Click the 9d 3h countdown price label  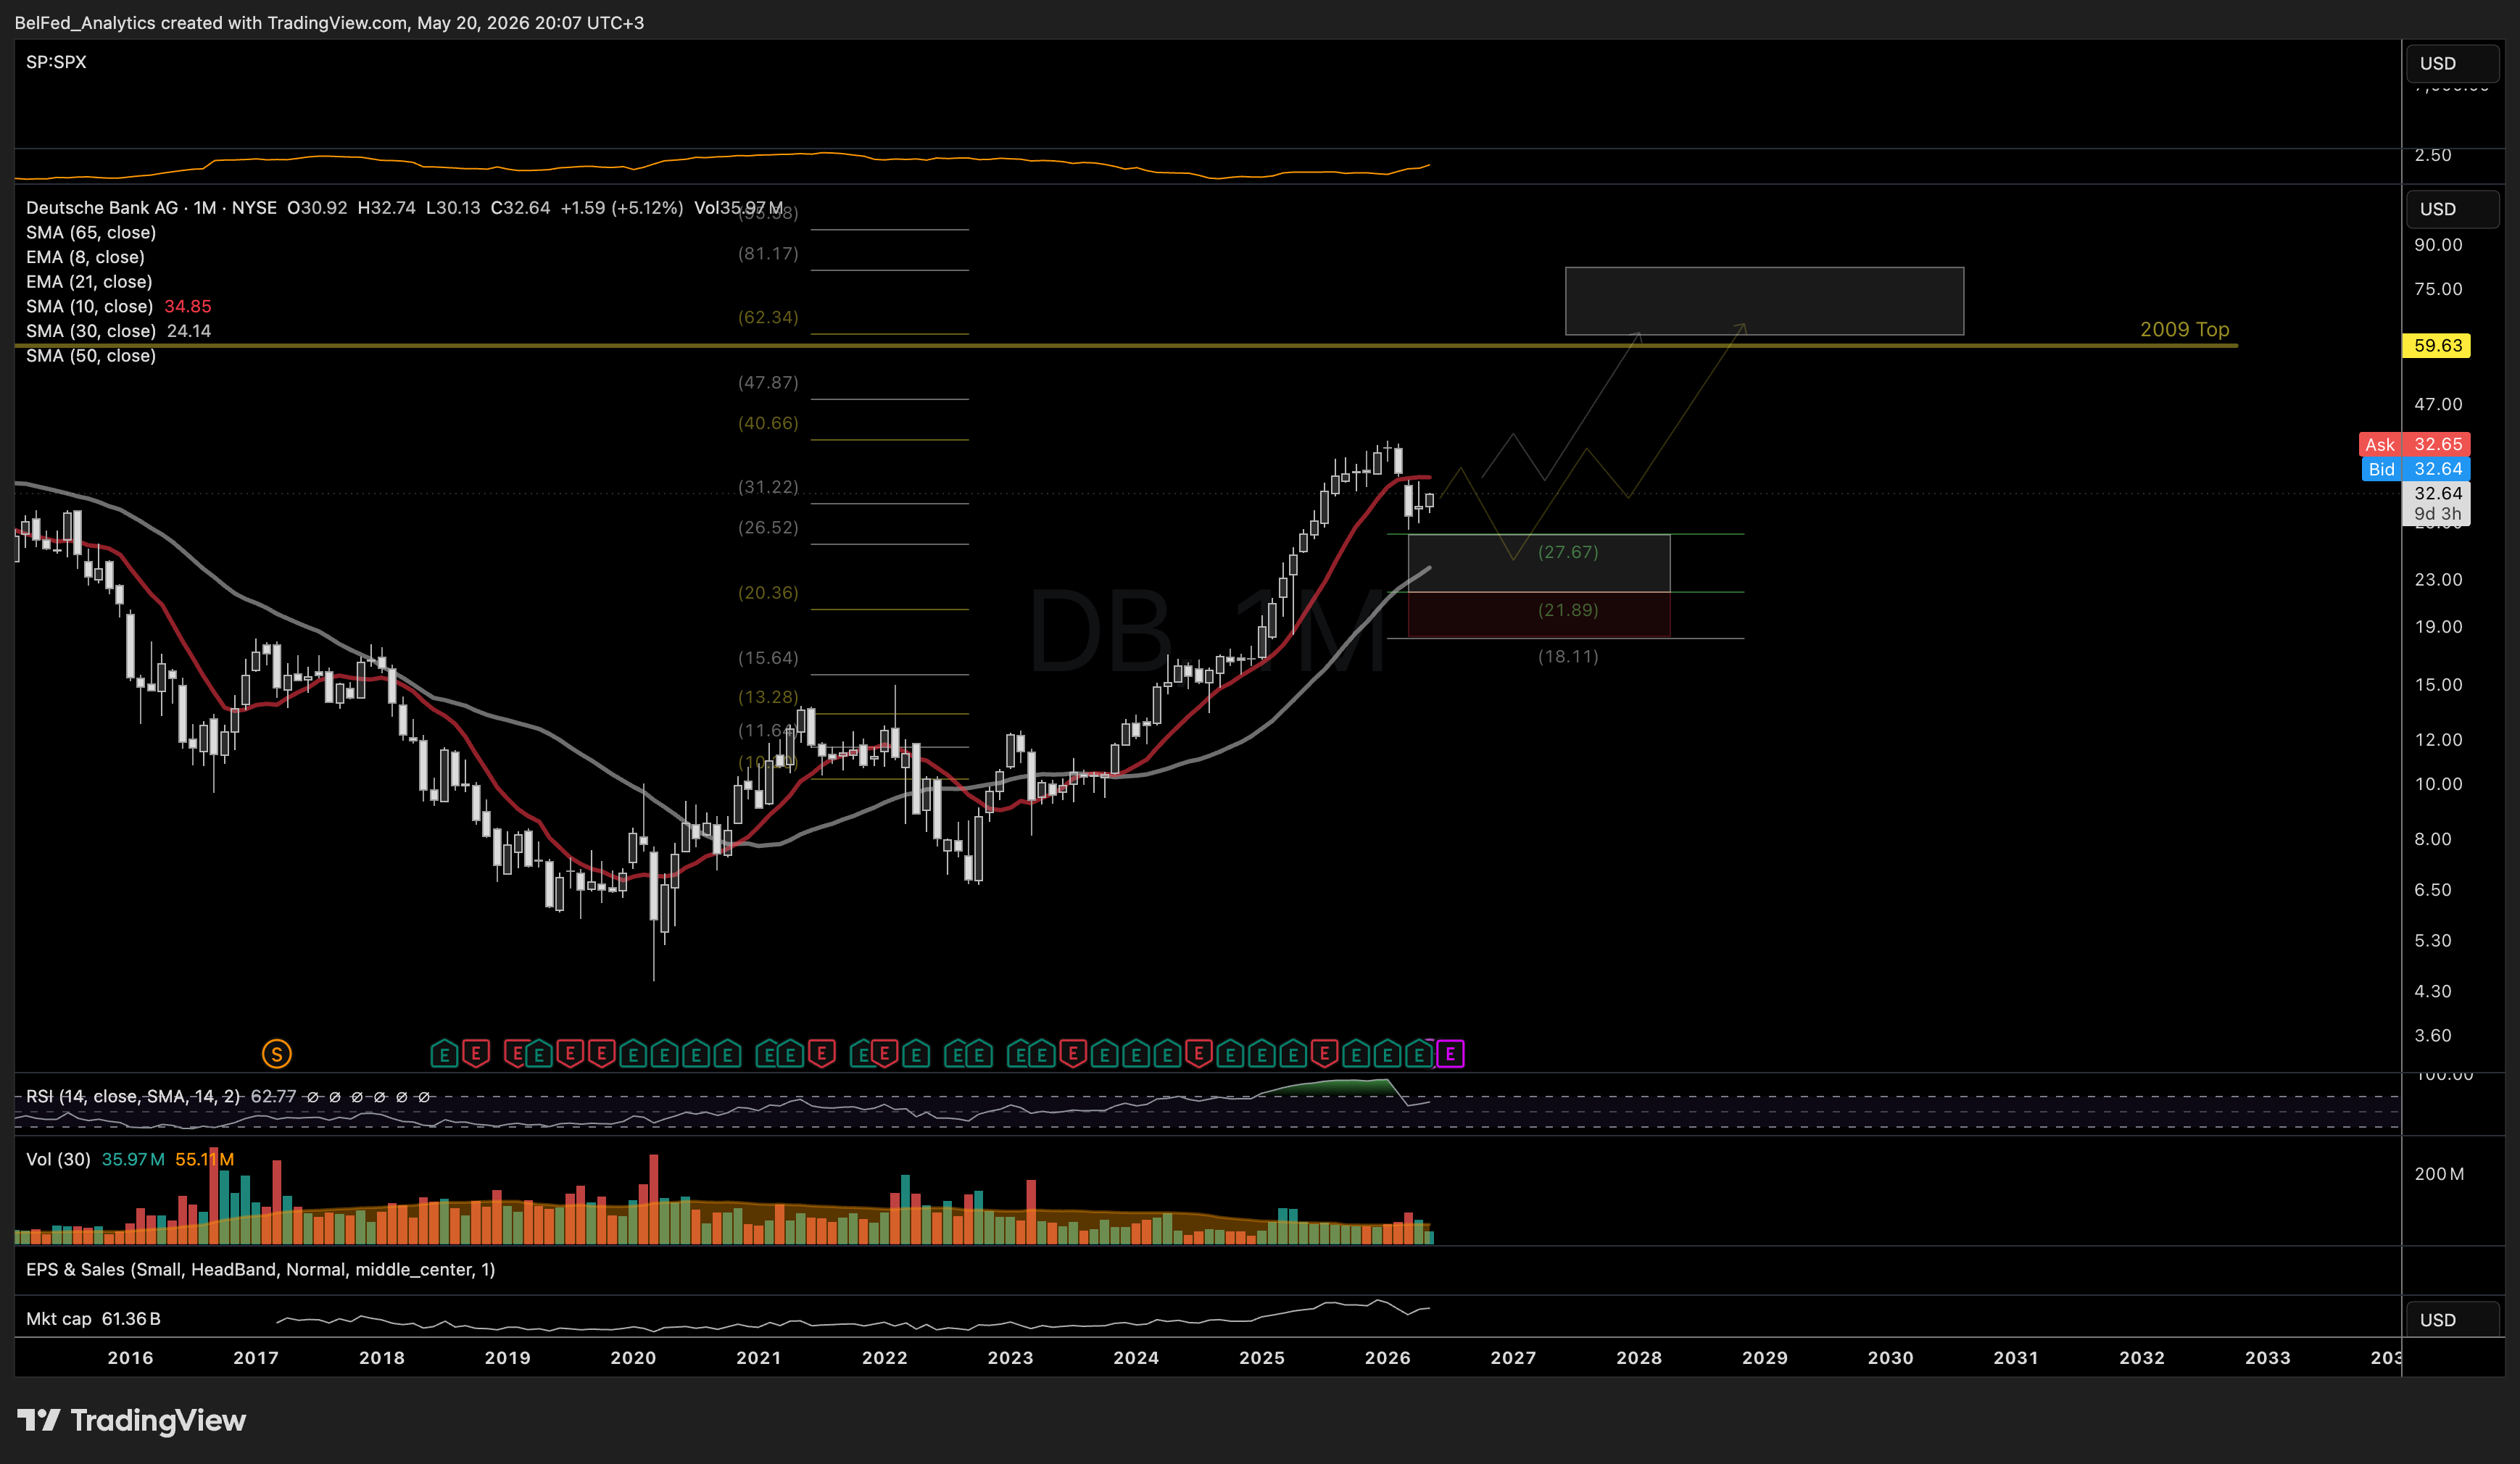[x=2436, y=514]
